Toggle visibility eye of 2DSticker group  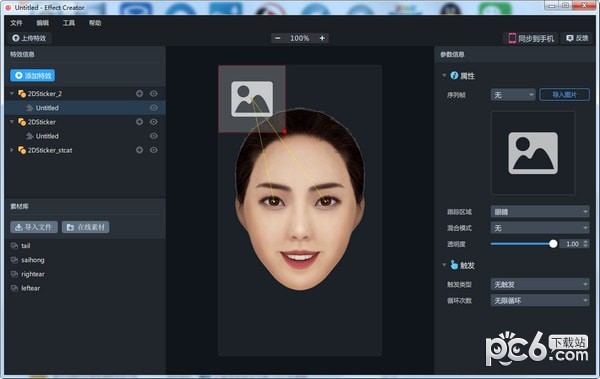153,122
